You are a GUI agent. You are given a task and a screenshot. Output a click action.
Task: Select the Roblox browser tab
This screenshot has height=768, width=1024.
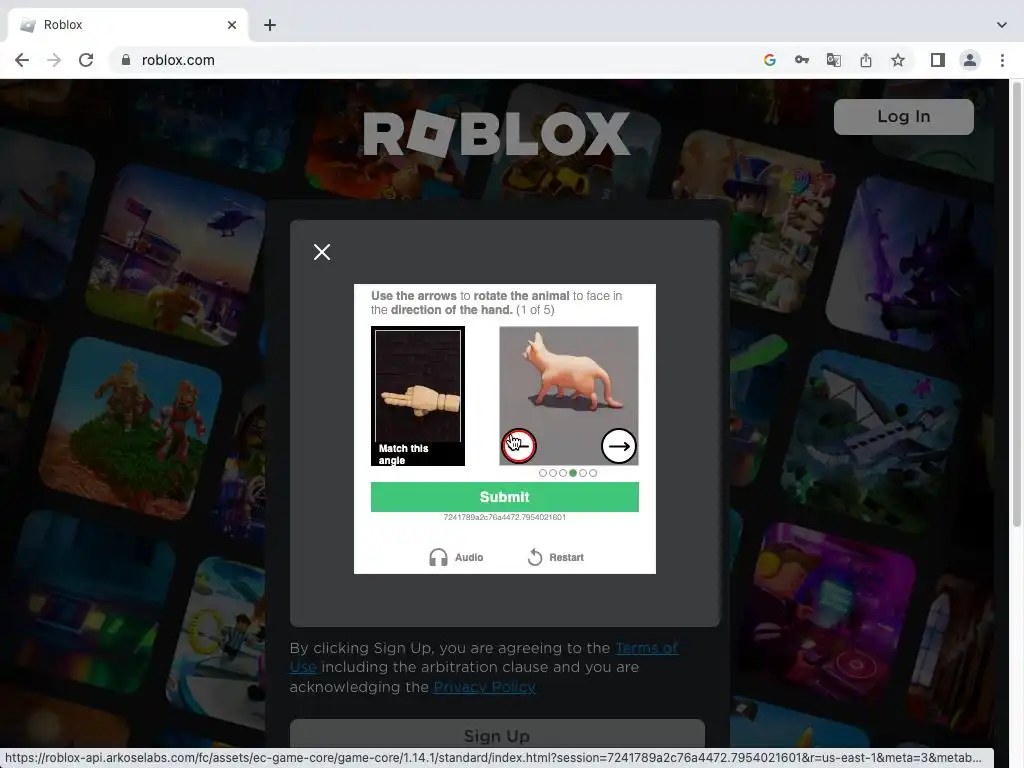pos(128,25)
